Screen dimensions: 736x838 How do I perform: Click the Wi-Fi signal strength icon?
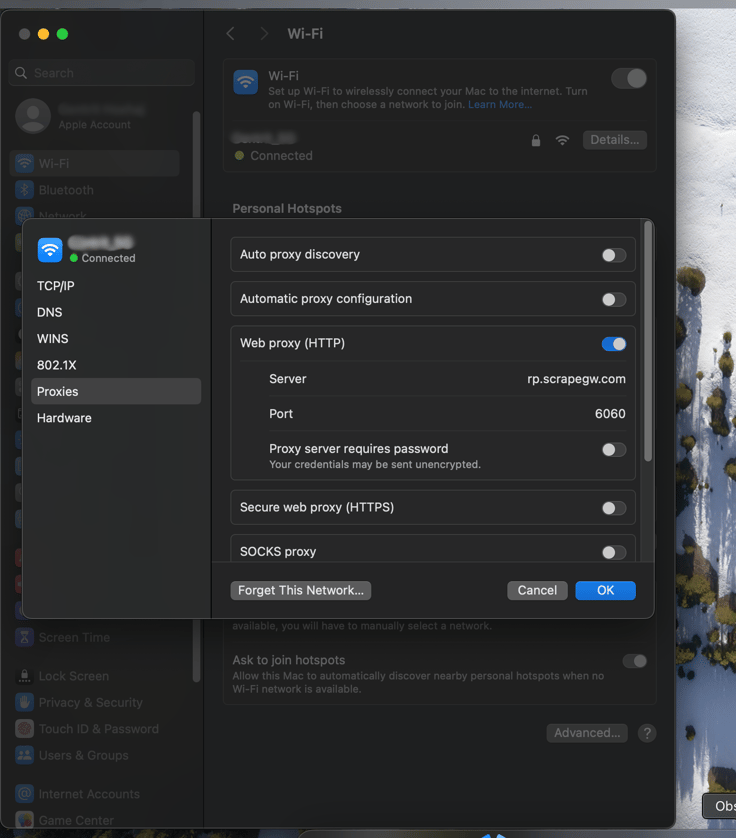562,141
